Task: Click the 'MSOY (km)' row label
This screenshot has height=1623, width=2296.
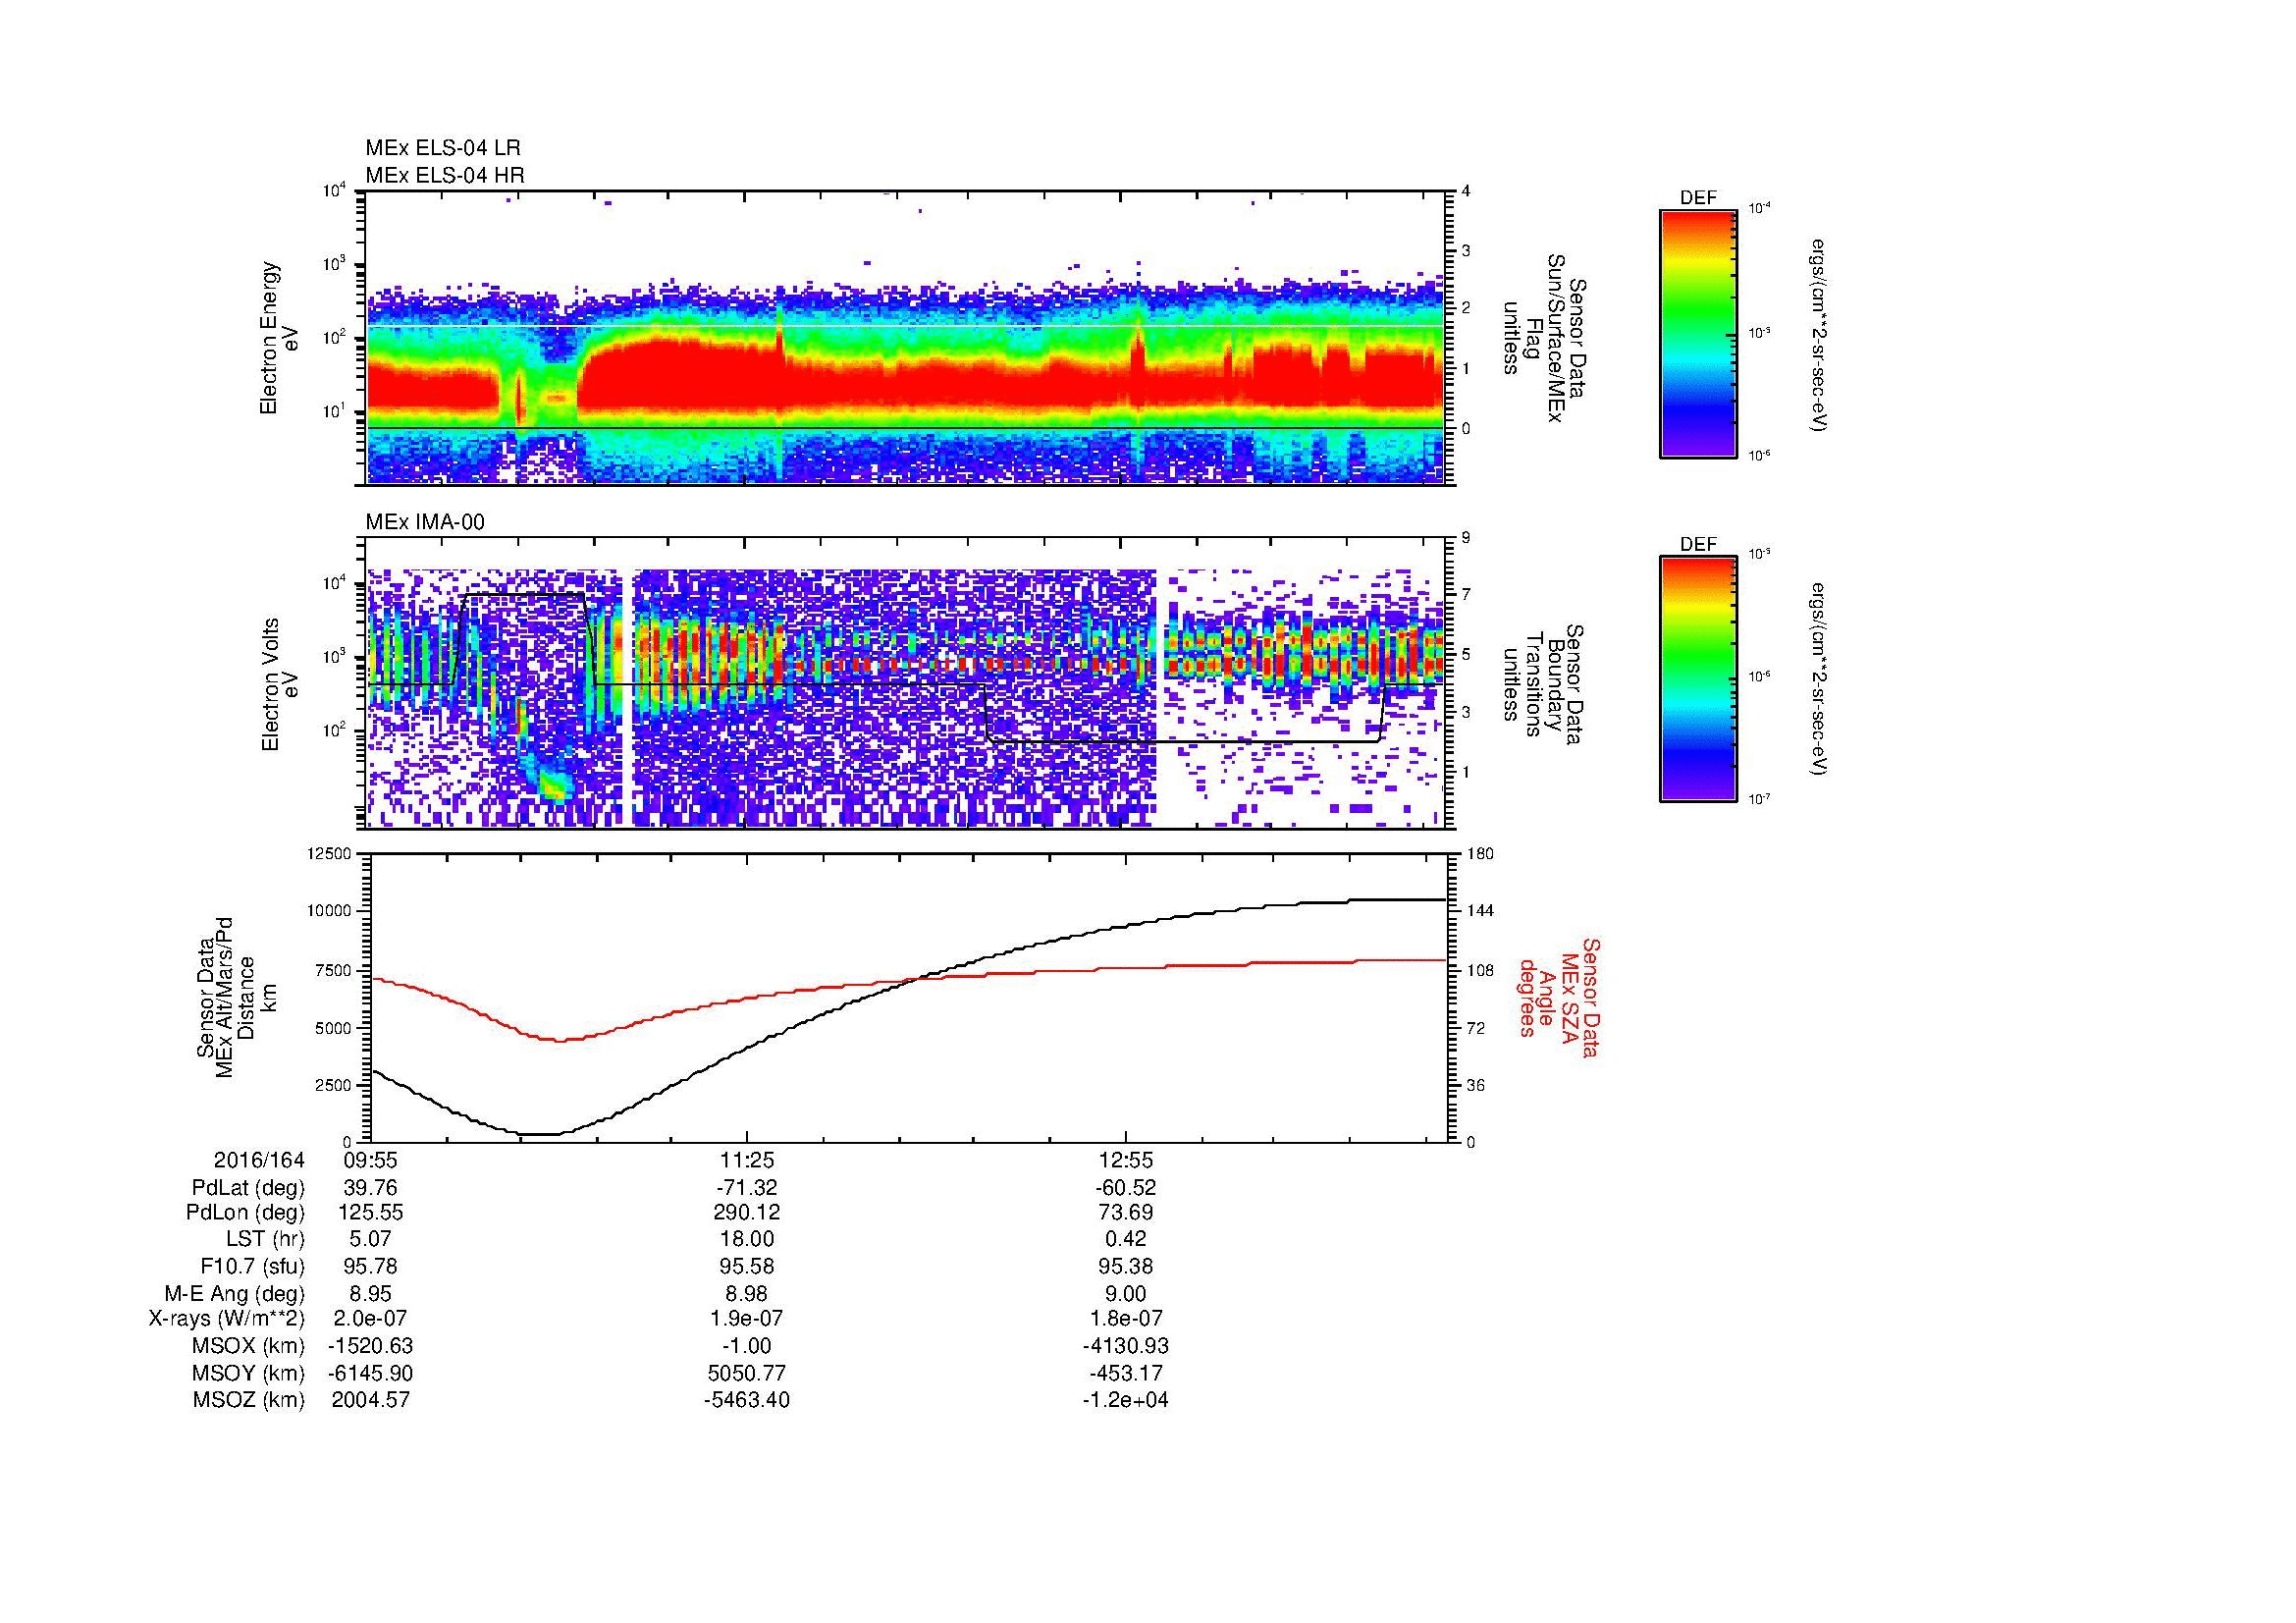Action: [x=248, y=1373]
